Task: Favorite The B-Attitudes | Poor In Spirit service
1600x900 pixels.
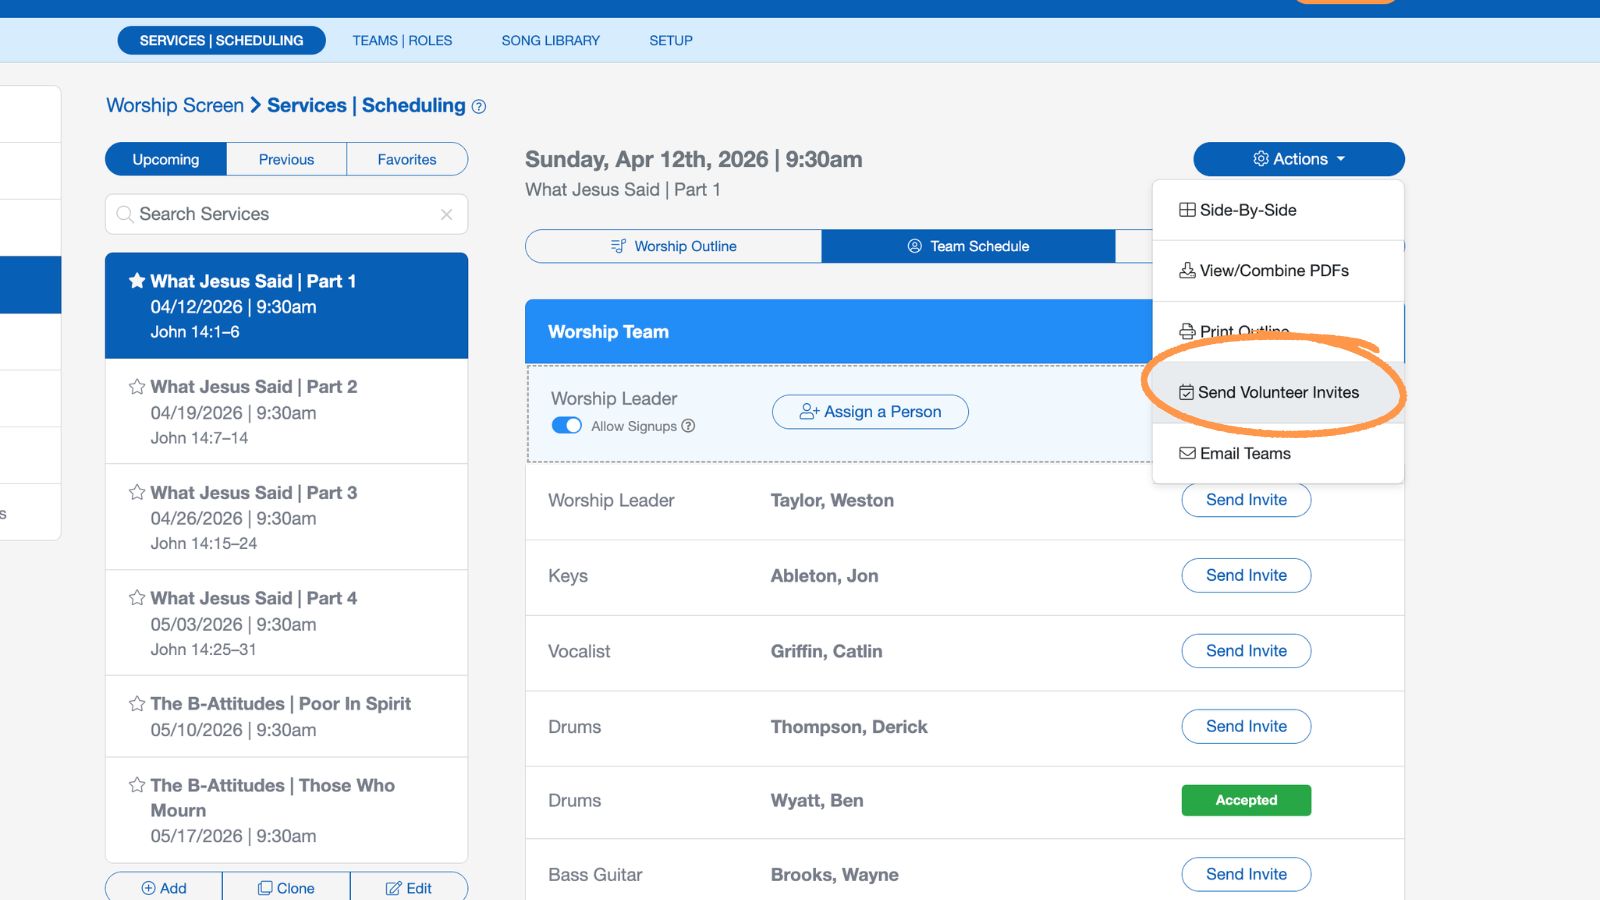Action: point(137,703)
